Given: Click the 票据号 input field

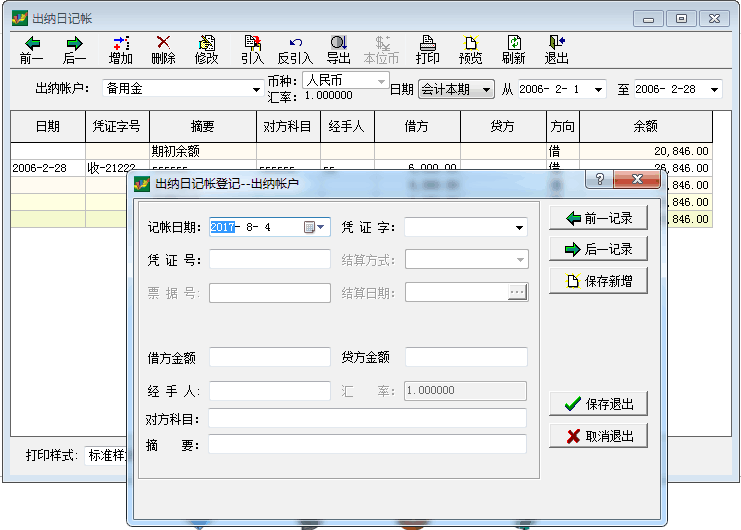Looking at the screenshot, I should click(270, 293).
